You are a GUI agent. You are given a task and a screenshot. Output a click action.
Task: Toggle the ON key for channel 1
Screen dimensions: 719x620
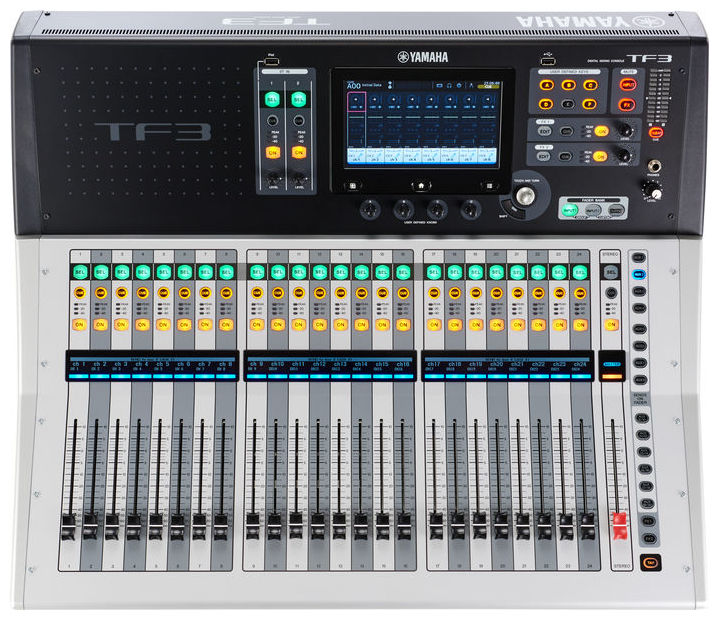pyautogui.click(x=79, y=325)
